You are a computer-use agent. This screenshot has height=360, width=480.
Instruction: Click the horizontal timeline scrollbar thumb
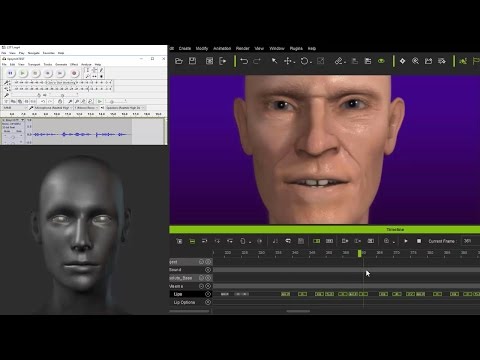coord(298,311)
